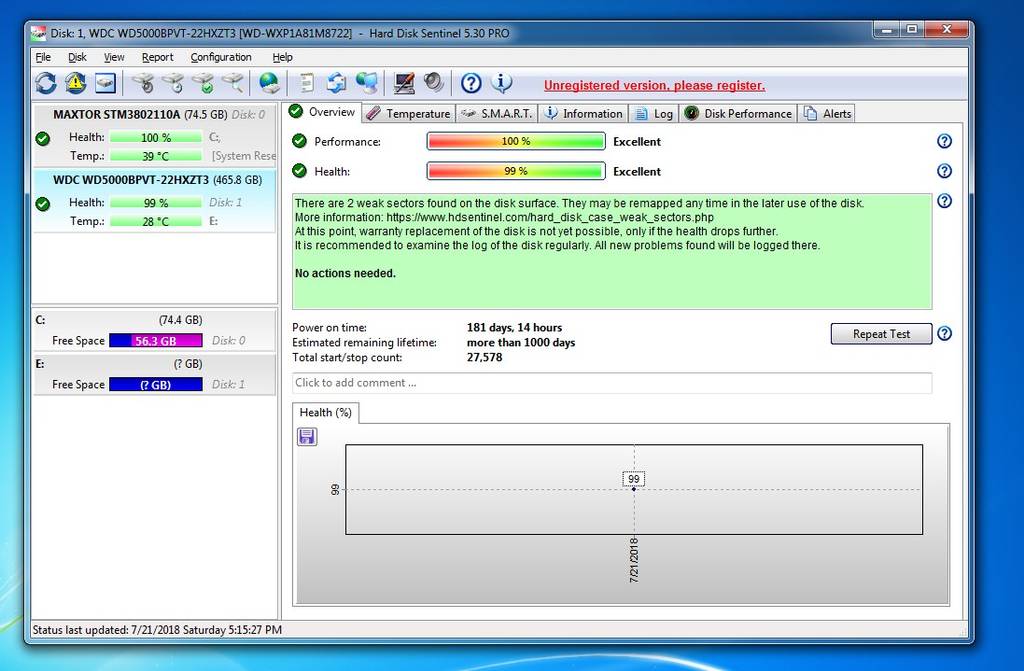
Task: Click C: Free Space 56.3 GB bar
Action: tap(155, 340)
